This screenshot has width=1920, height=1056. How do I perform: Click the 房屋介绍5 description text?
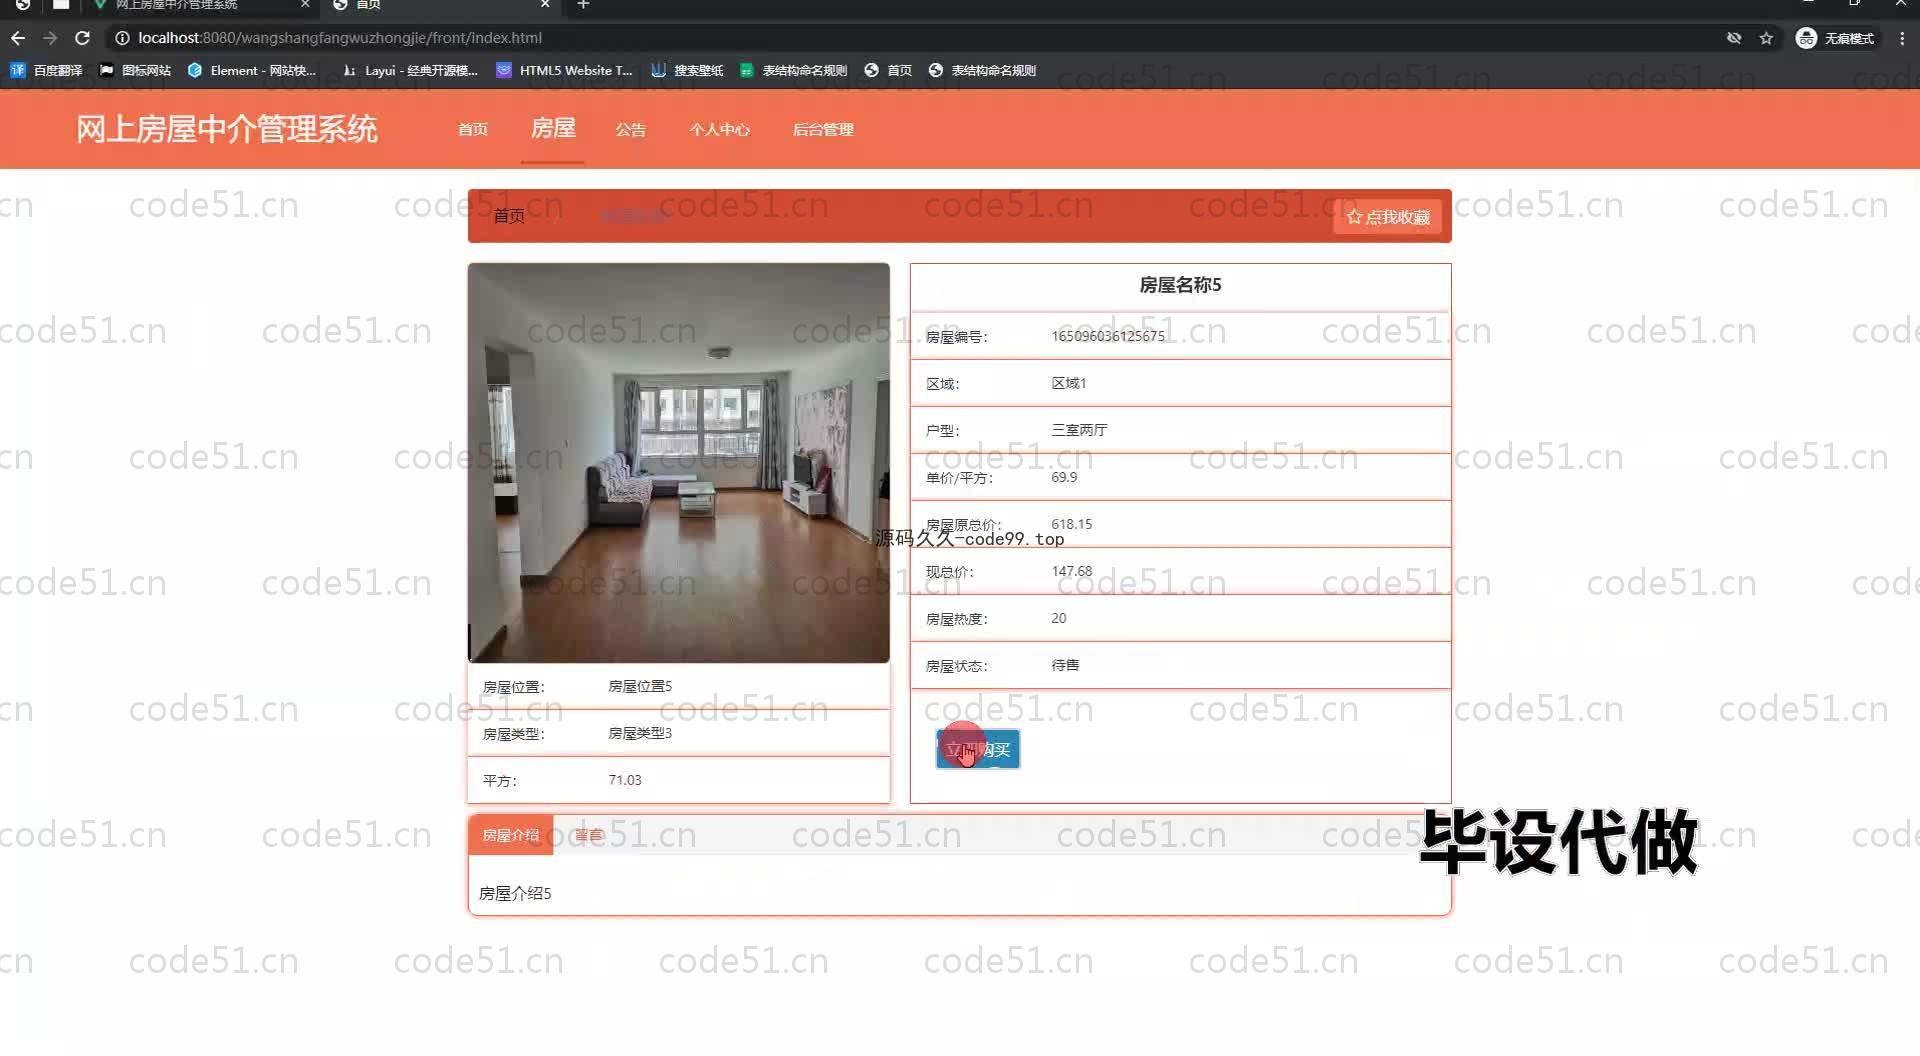pyautogui.click(x=515, y=893)
